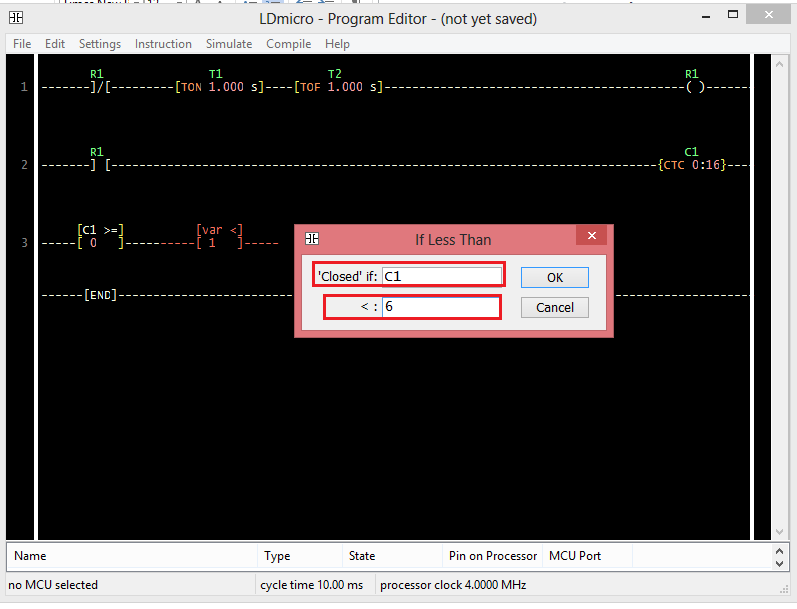Viewport: 797px width, 609px height.
Task: Click rung number 1
Action: [x=24, y=87]
